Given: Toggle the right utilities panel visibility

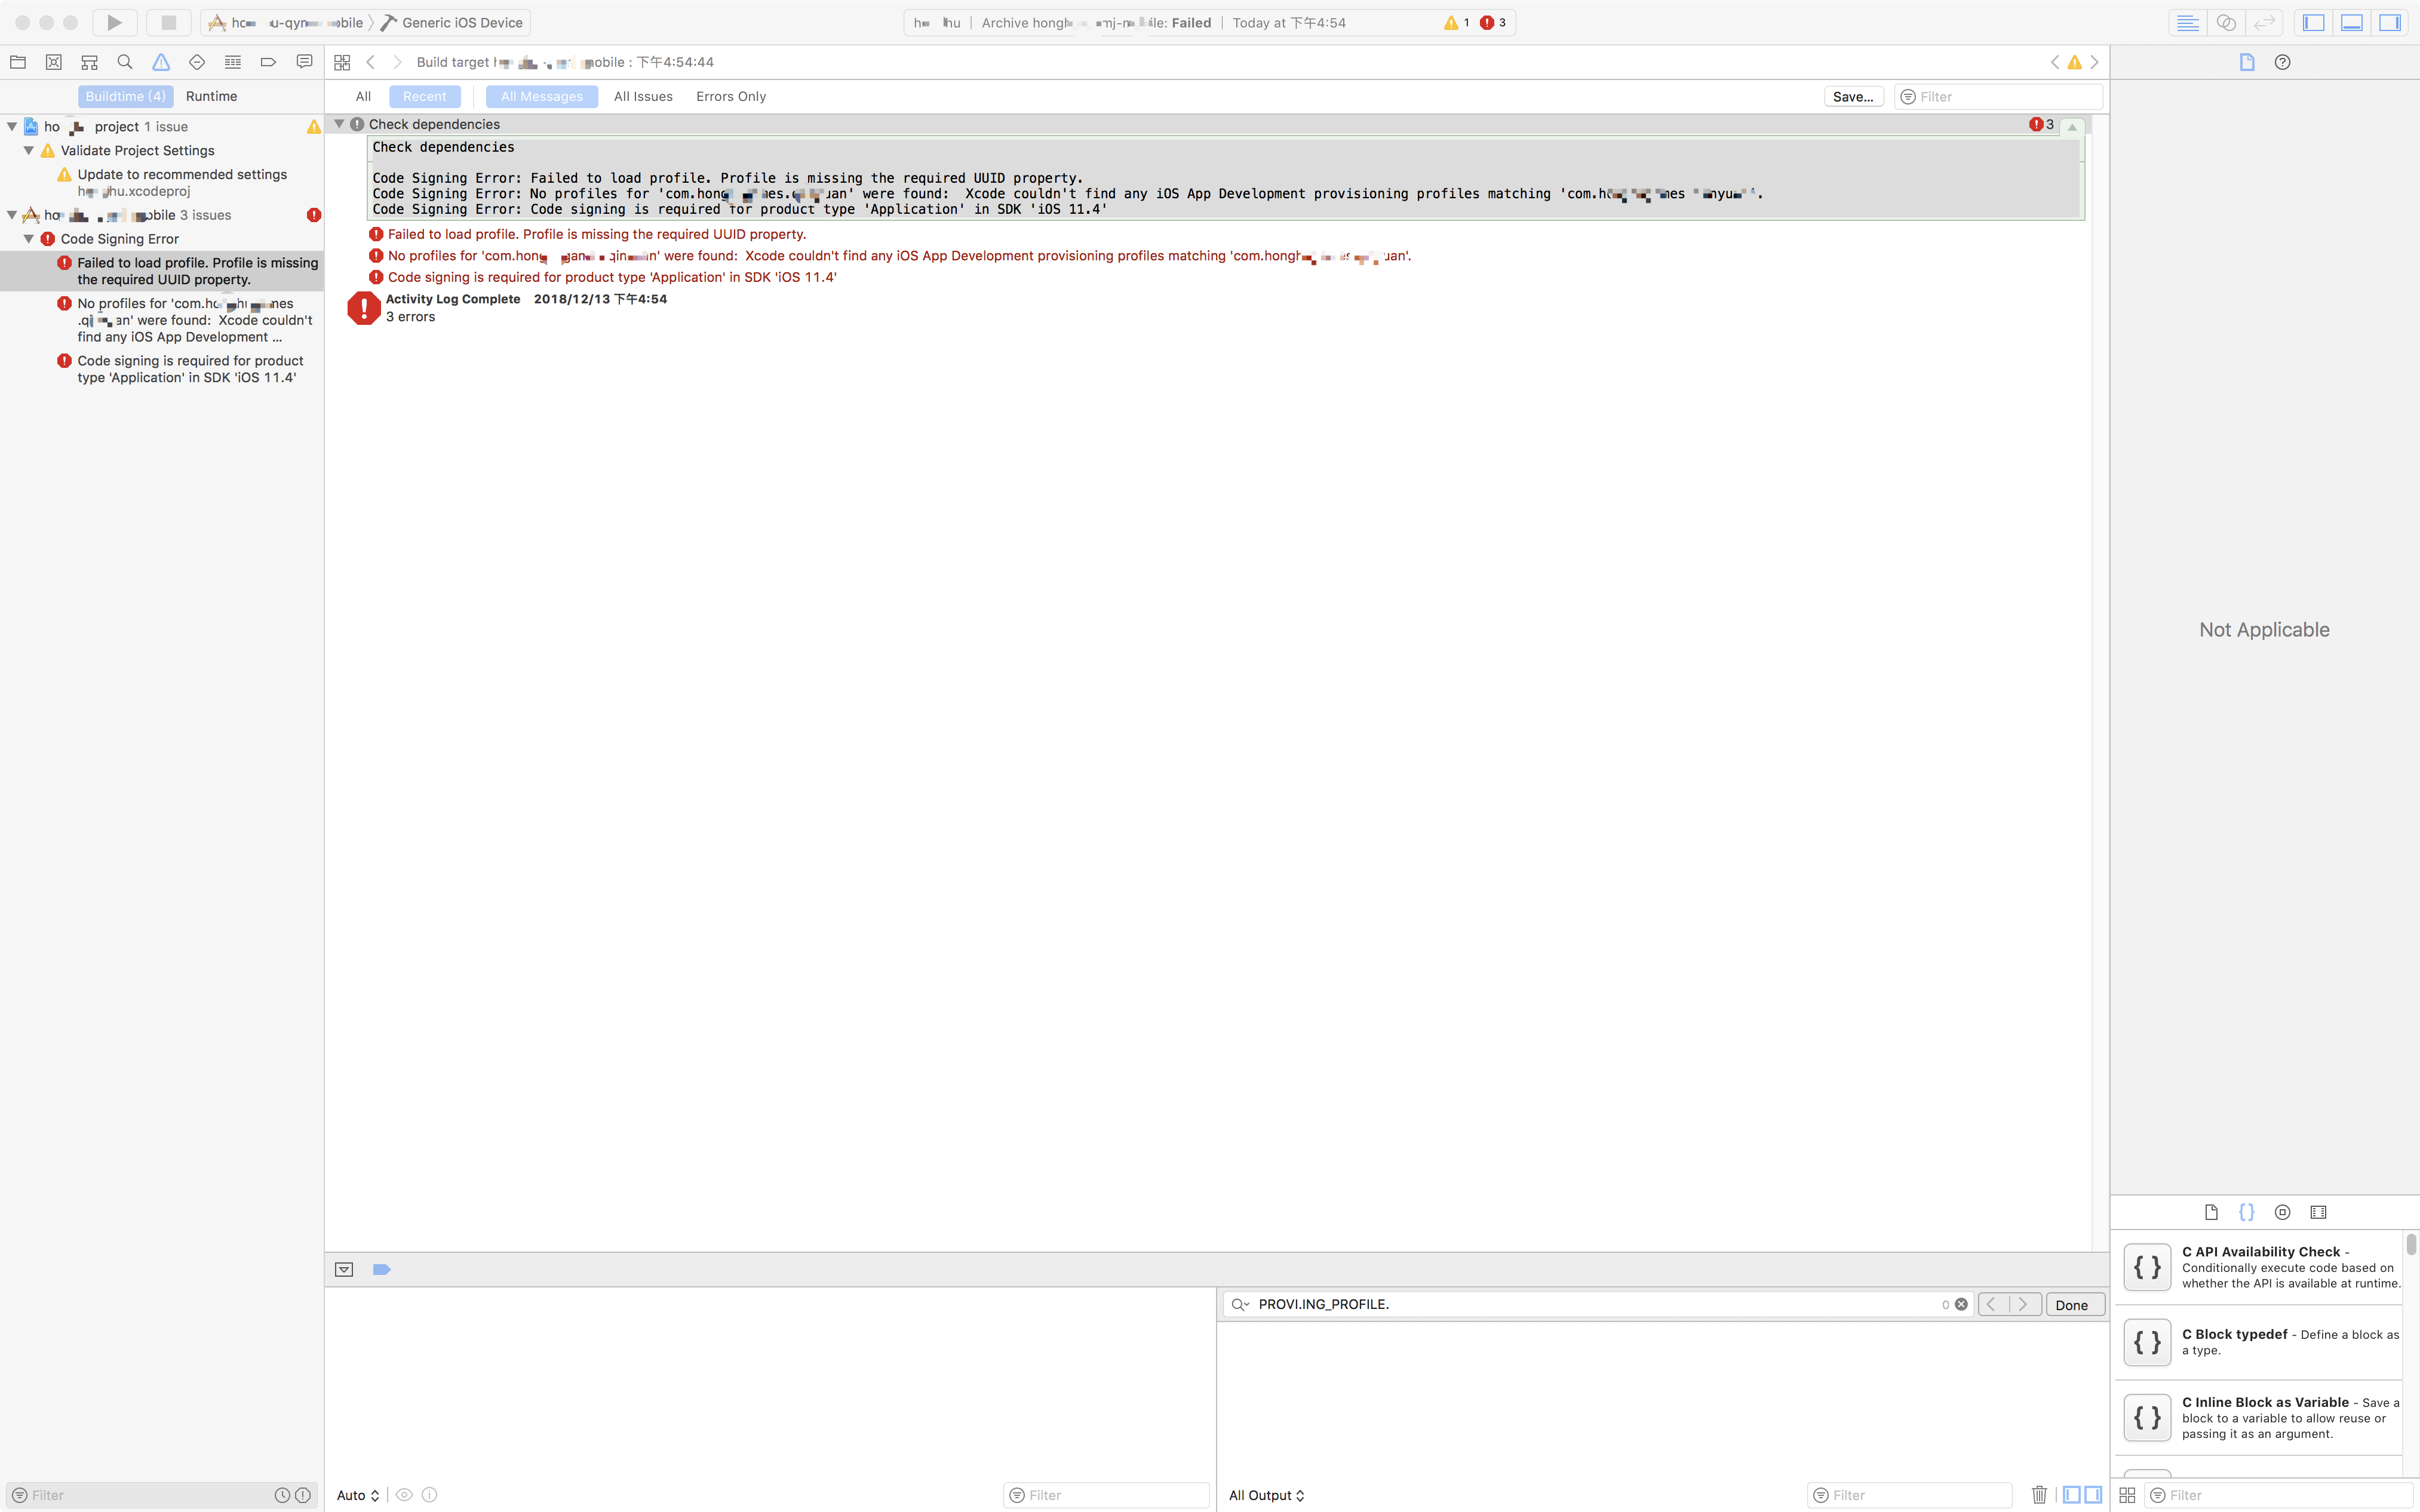Looking at the screenshot, I should pyautogui.click(x=2390, y=22).
